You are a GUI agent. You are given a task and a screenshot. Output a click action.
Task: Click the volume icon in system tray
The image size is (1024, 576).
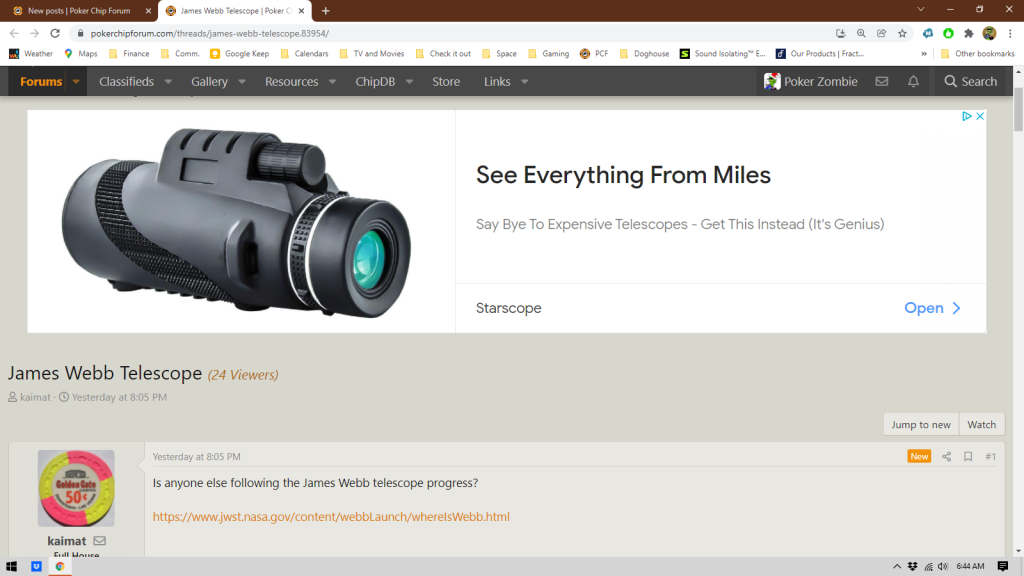(x=943, y=566)
